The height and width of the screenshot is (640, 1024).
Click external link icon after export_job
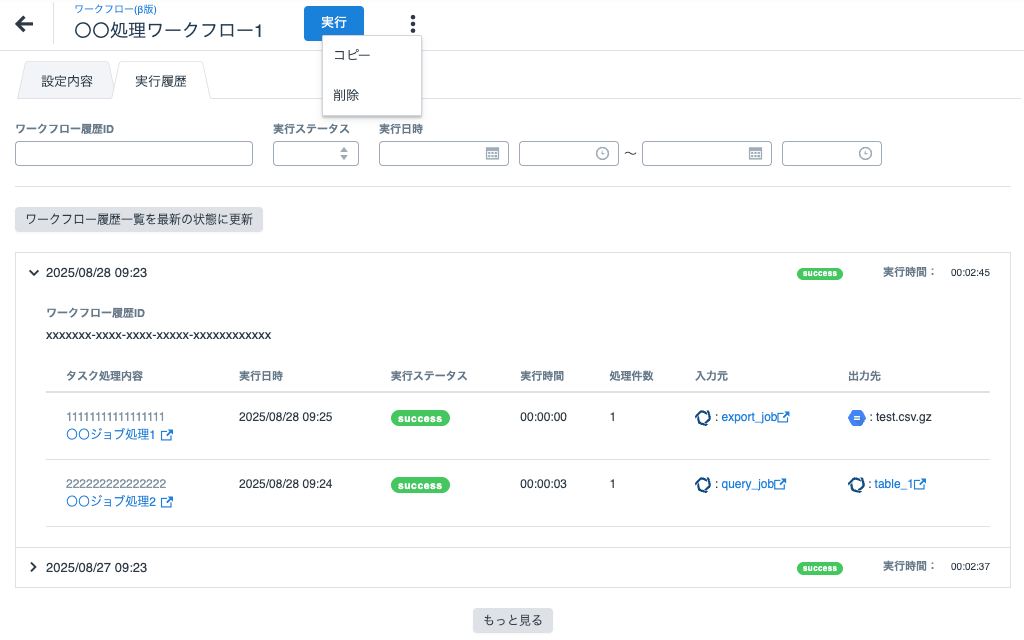pyautogui.click(x=784, y=417)
